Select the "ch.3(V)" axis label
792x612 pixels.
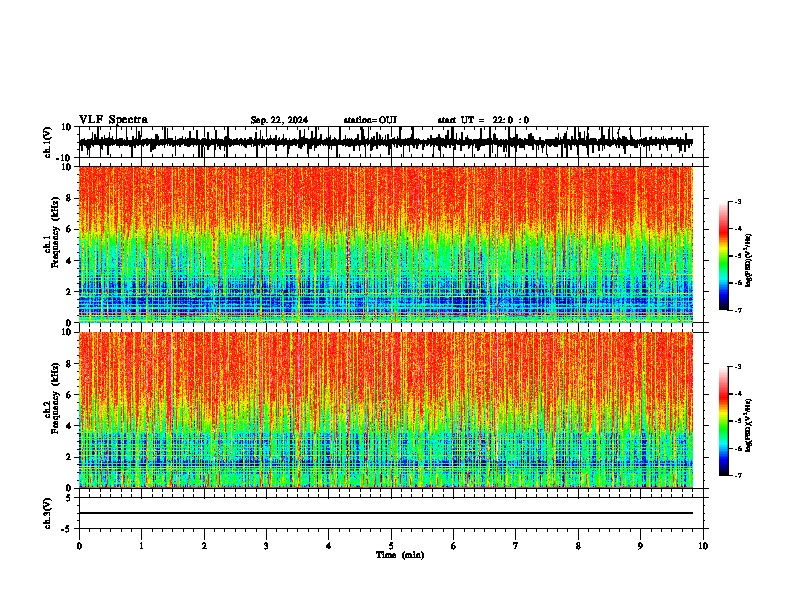point(47,513)
